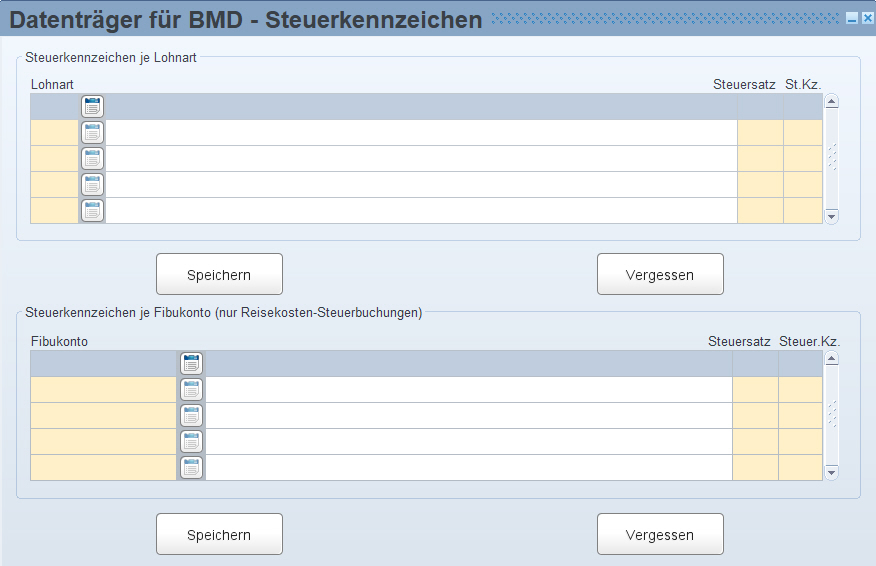Viewport: 876px width, 566px height.
Task: Focus Fibukonto number field in fourth row
Action: (103, 442)
